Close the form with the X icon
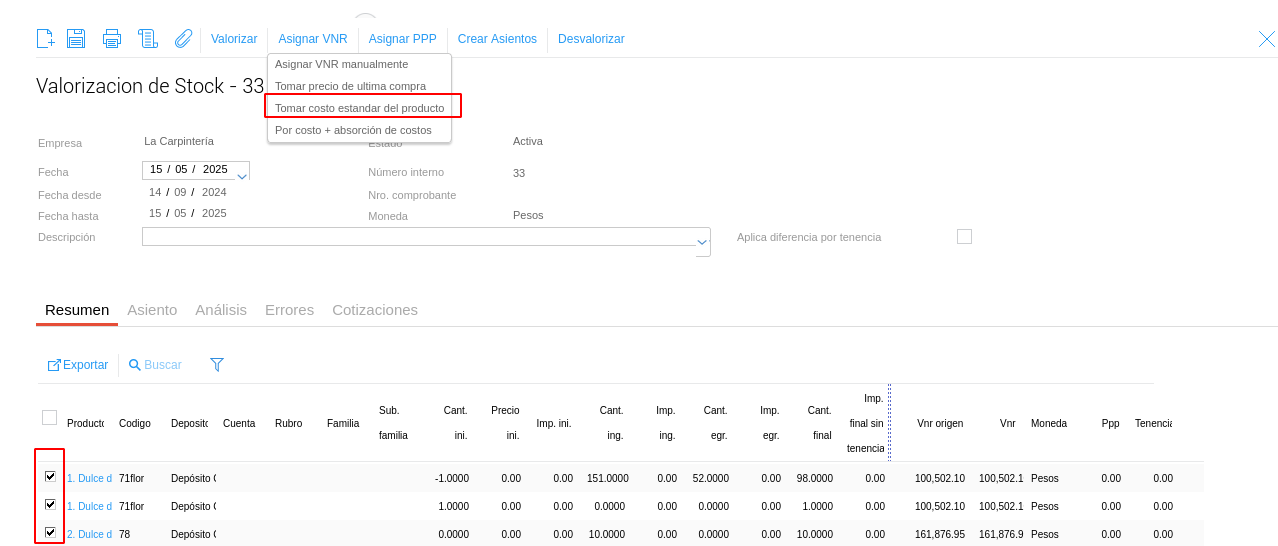Screen dimensions: 1278x546 (1266, 39)
